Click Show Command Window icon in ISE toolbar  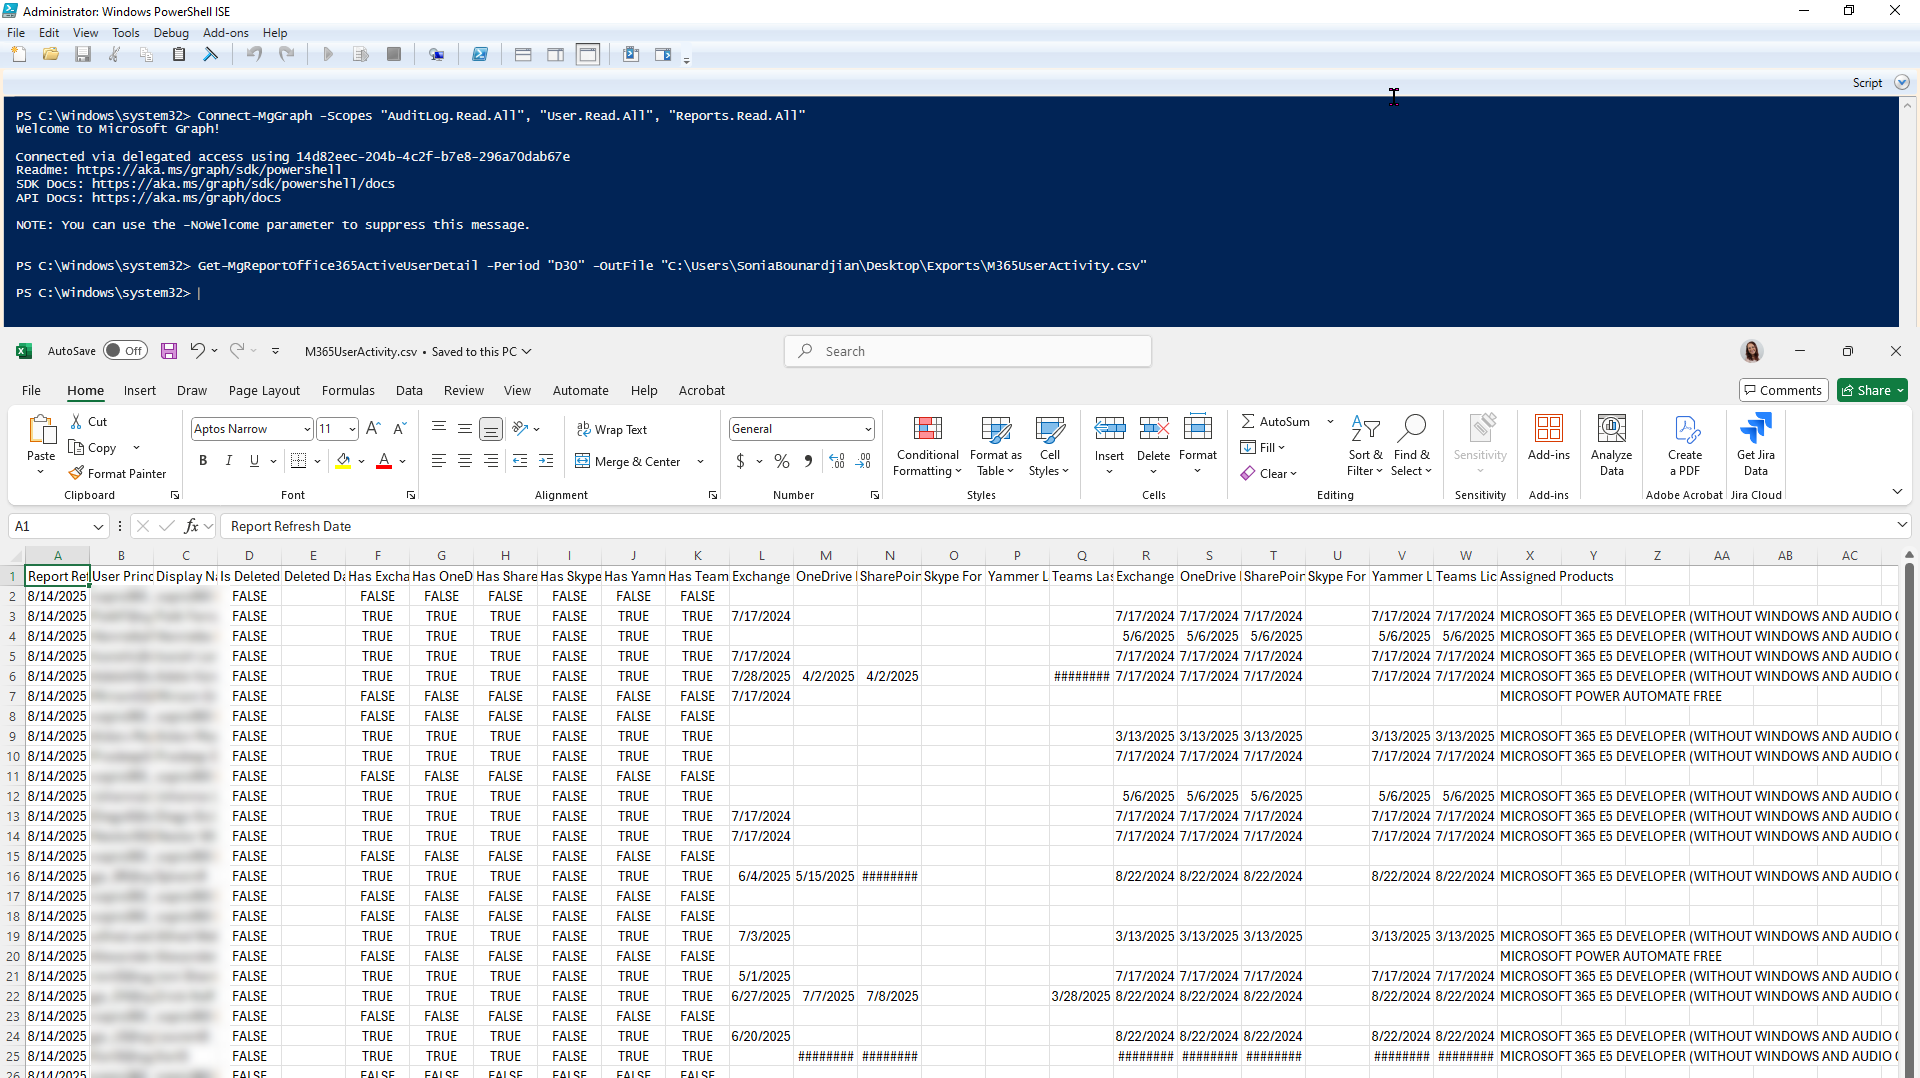click(631, 55)
